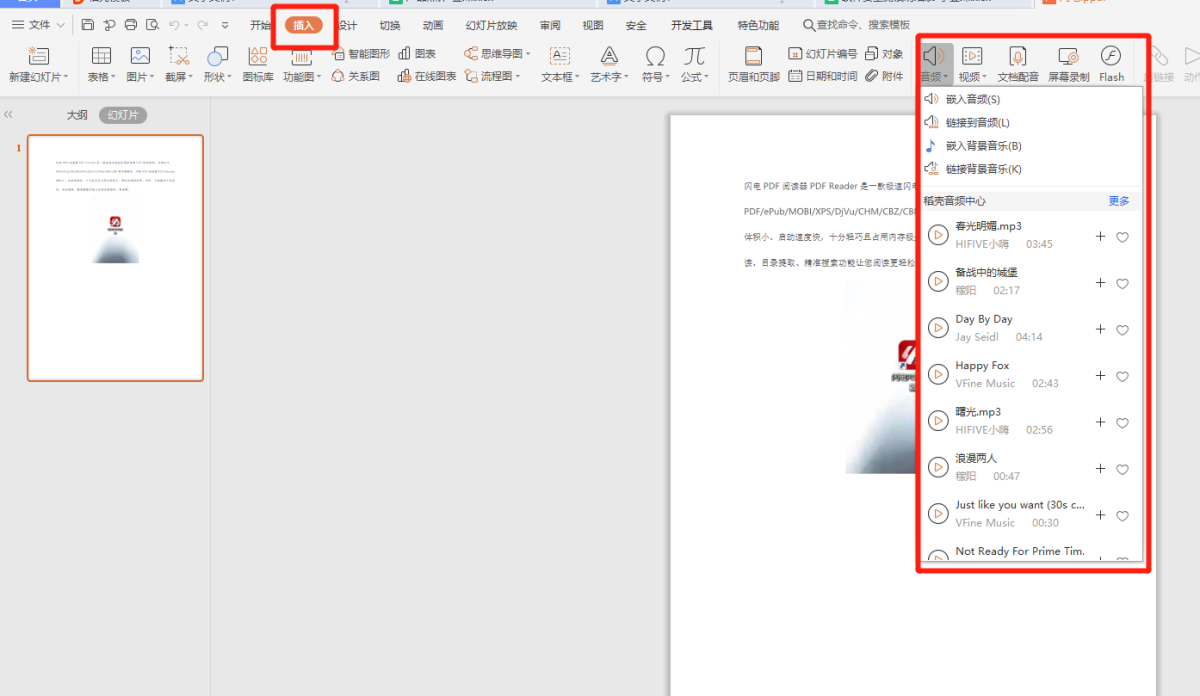
Task: Expand the Mind Map (思维导图) dropdown
Action: coord(497,54)
